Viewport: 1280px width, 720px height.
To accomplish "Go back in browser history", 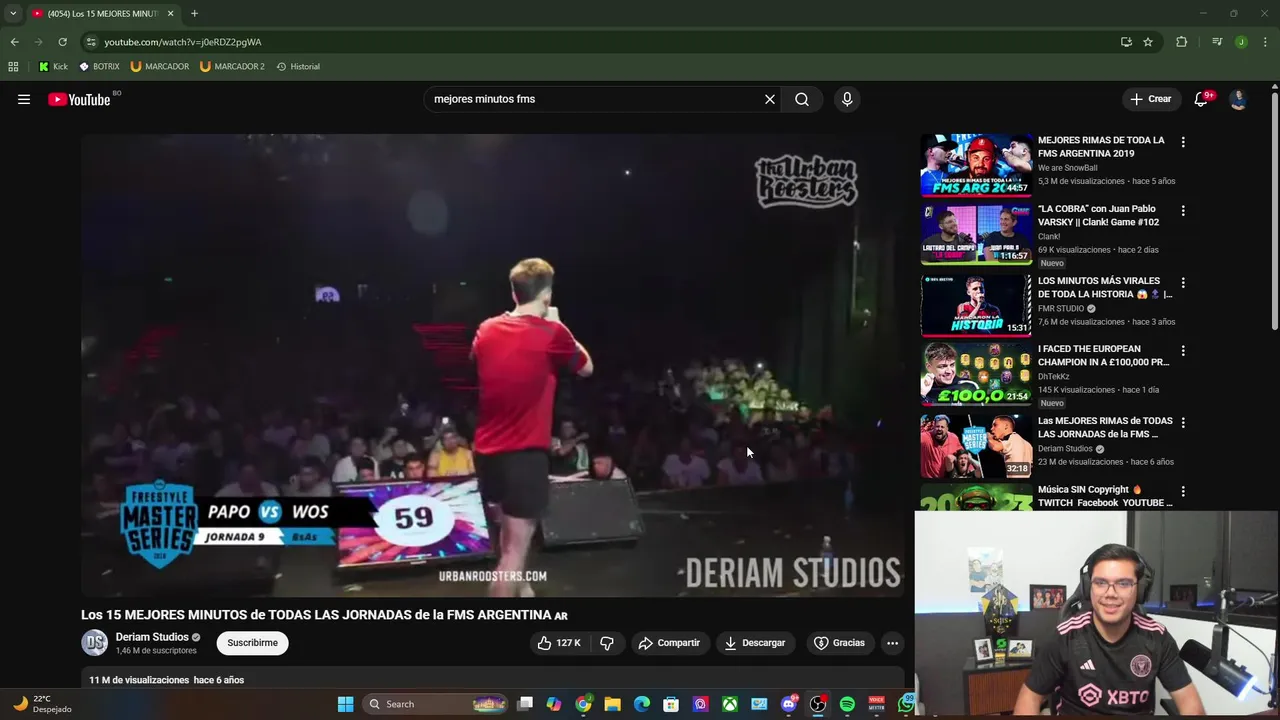I will coord(14,42).
